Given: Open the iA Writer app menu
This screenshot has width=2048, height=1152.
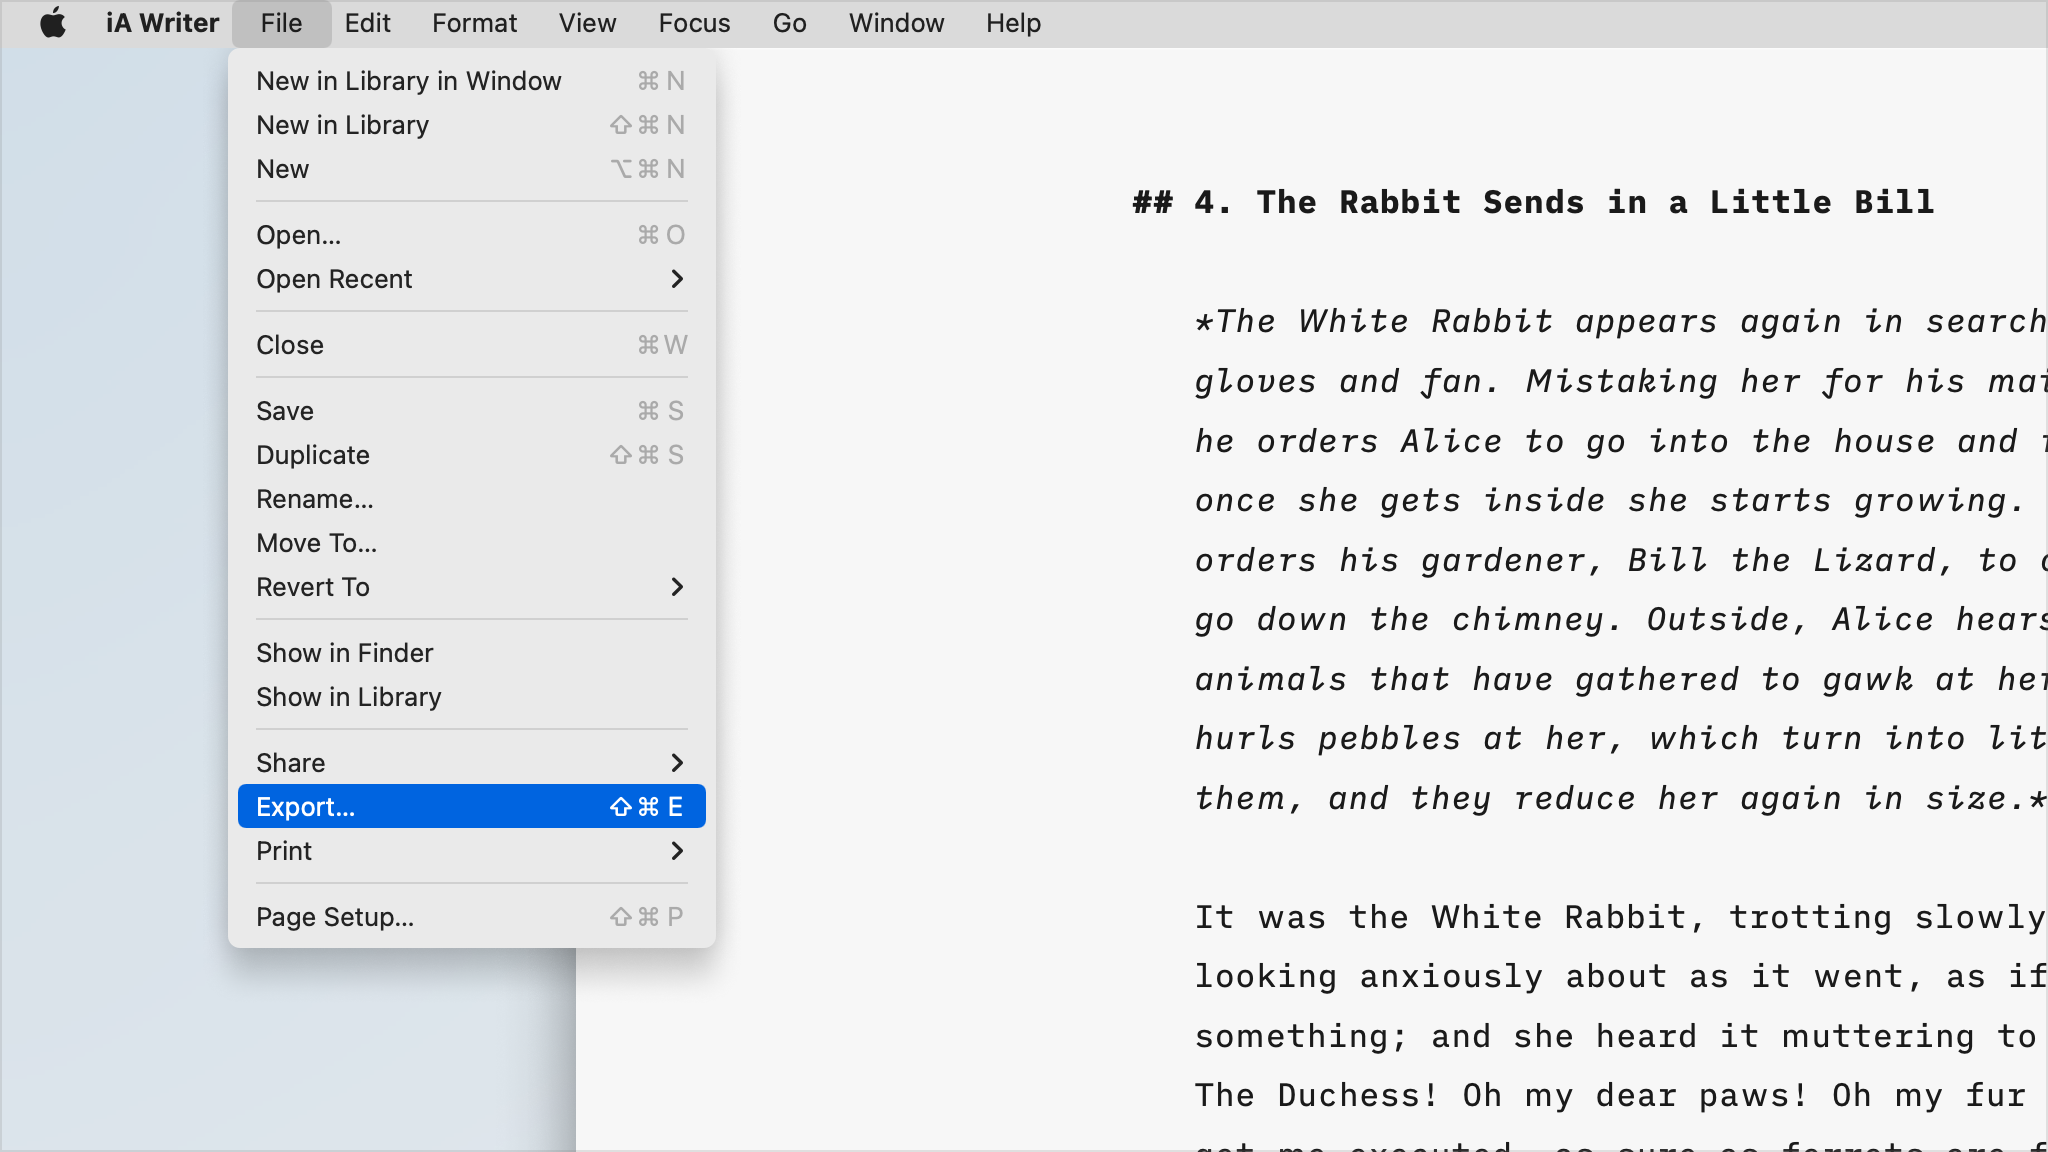Looking at the screenshot, I should click(162, 23).
